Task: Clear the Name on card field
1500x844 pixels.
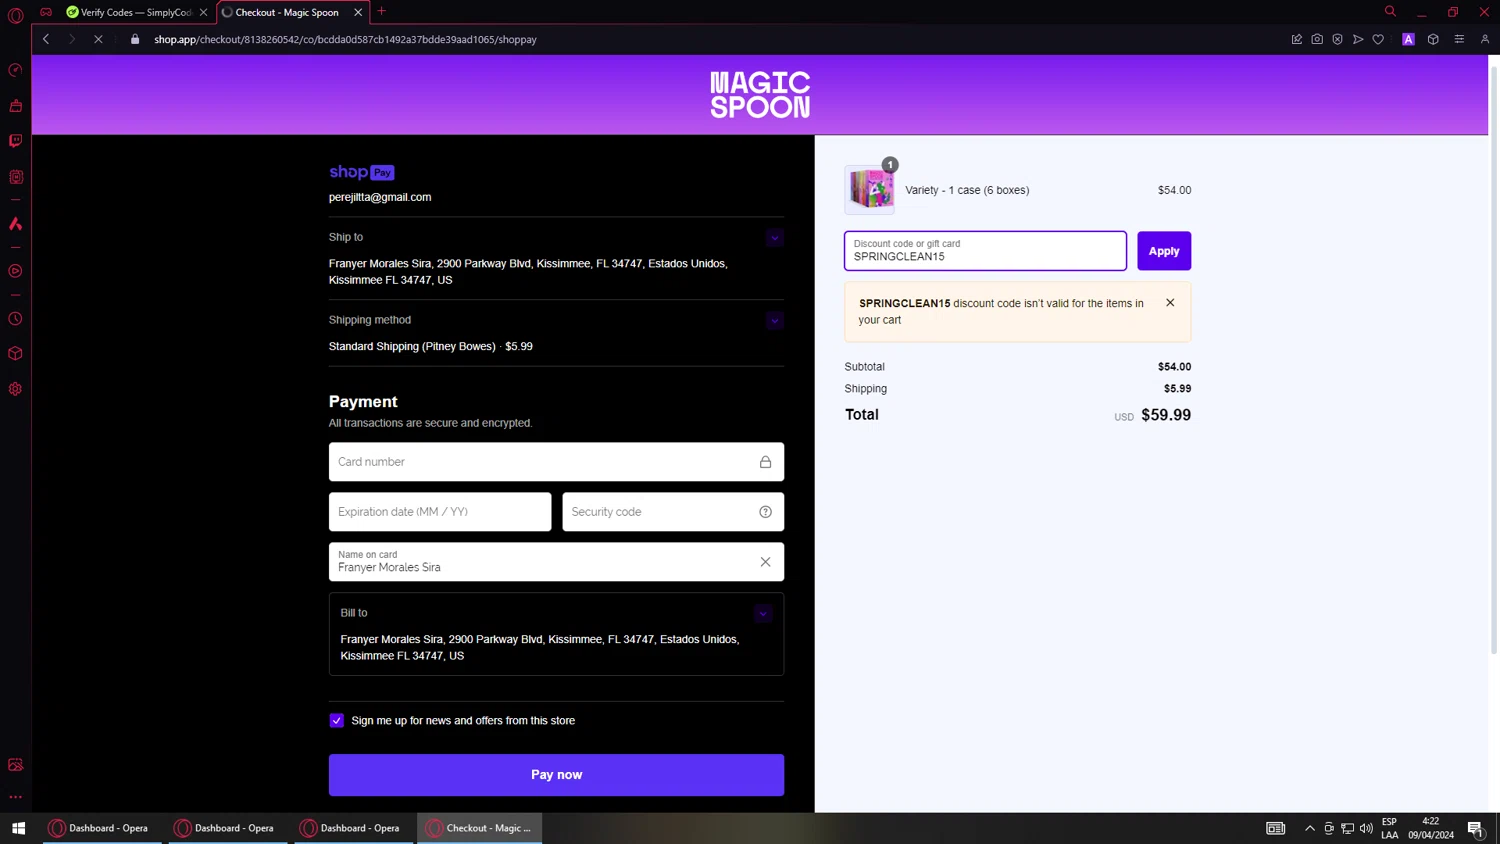Action: [765, 562]
